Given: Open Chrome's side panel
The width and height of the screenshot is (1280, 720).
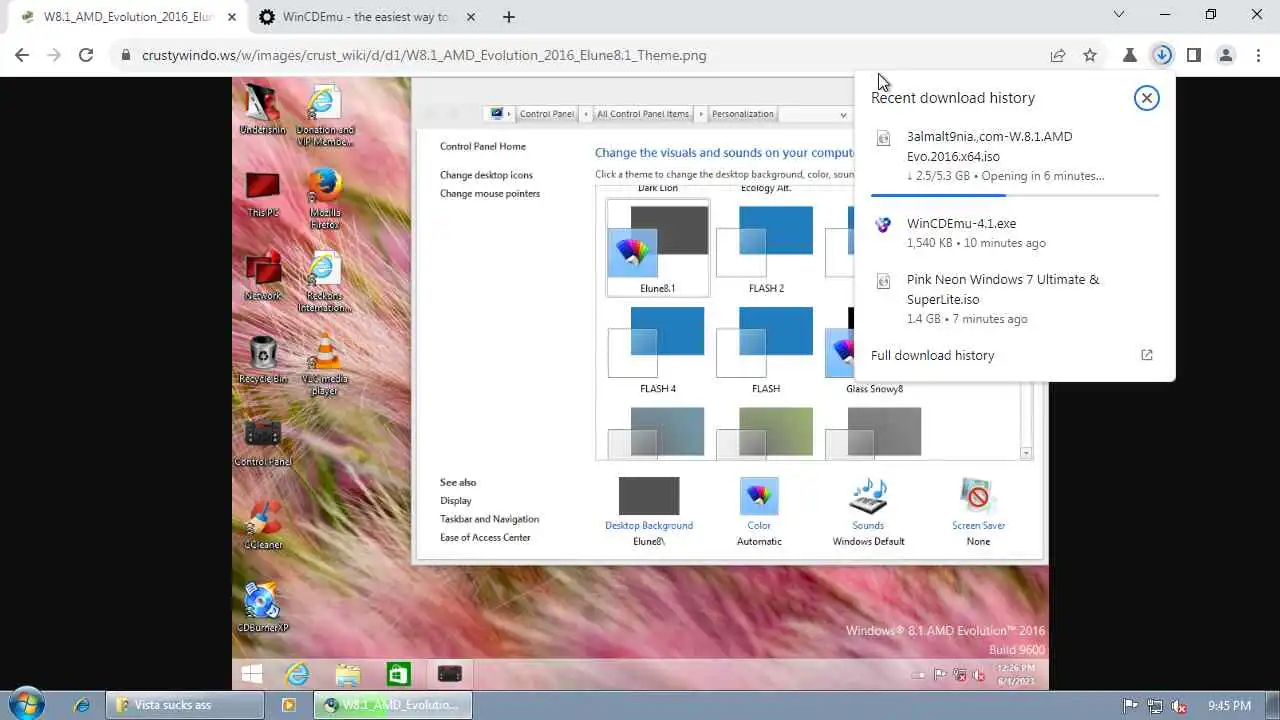Looking at the screenshot, I should [x=1193, y=55].
